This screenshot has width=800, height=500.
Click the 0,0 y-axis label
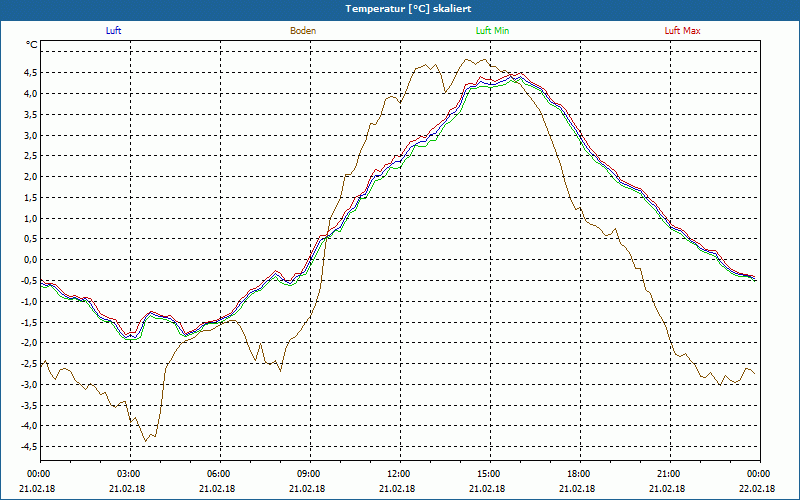(x=30, y=260)
